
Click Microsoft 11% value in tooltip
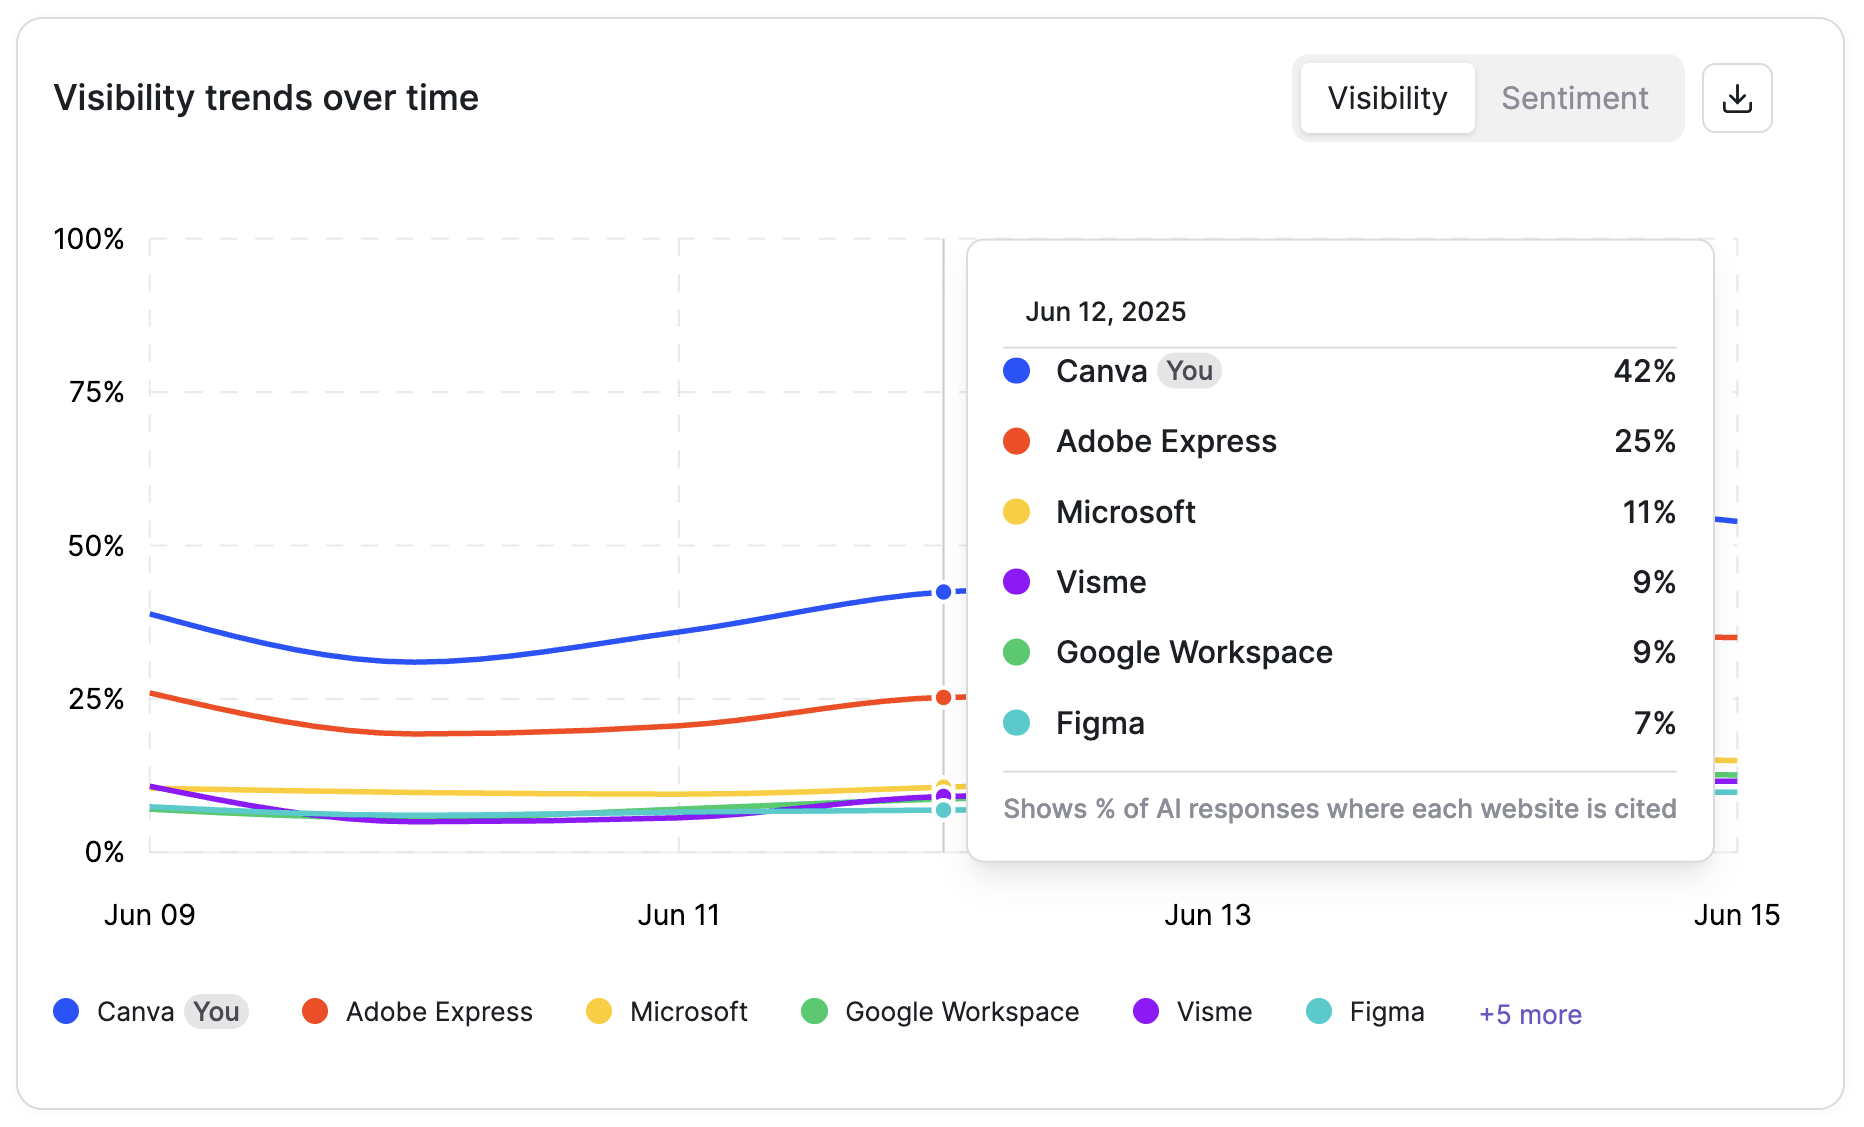(x=1649, y=512)
